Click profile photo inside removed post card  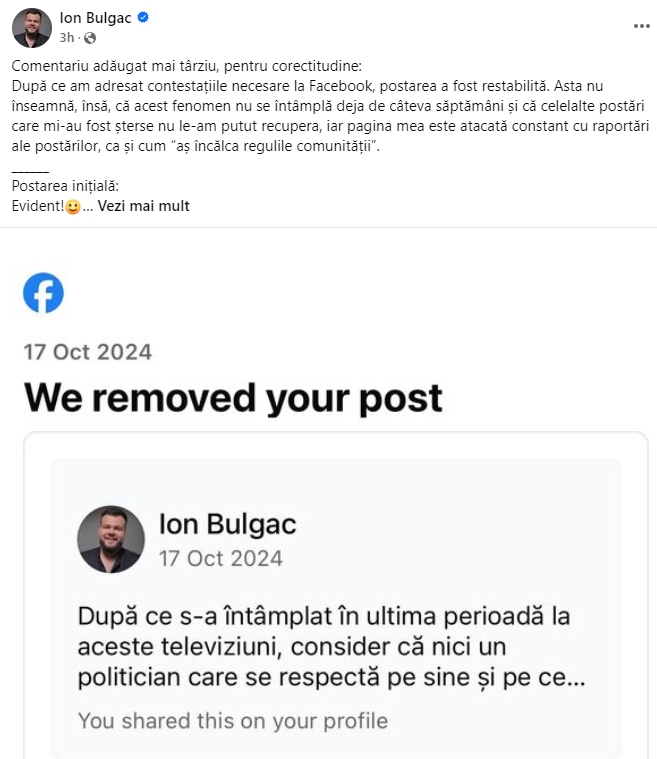(110, 539)
